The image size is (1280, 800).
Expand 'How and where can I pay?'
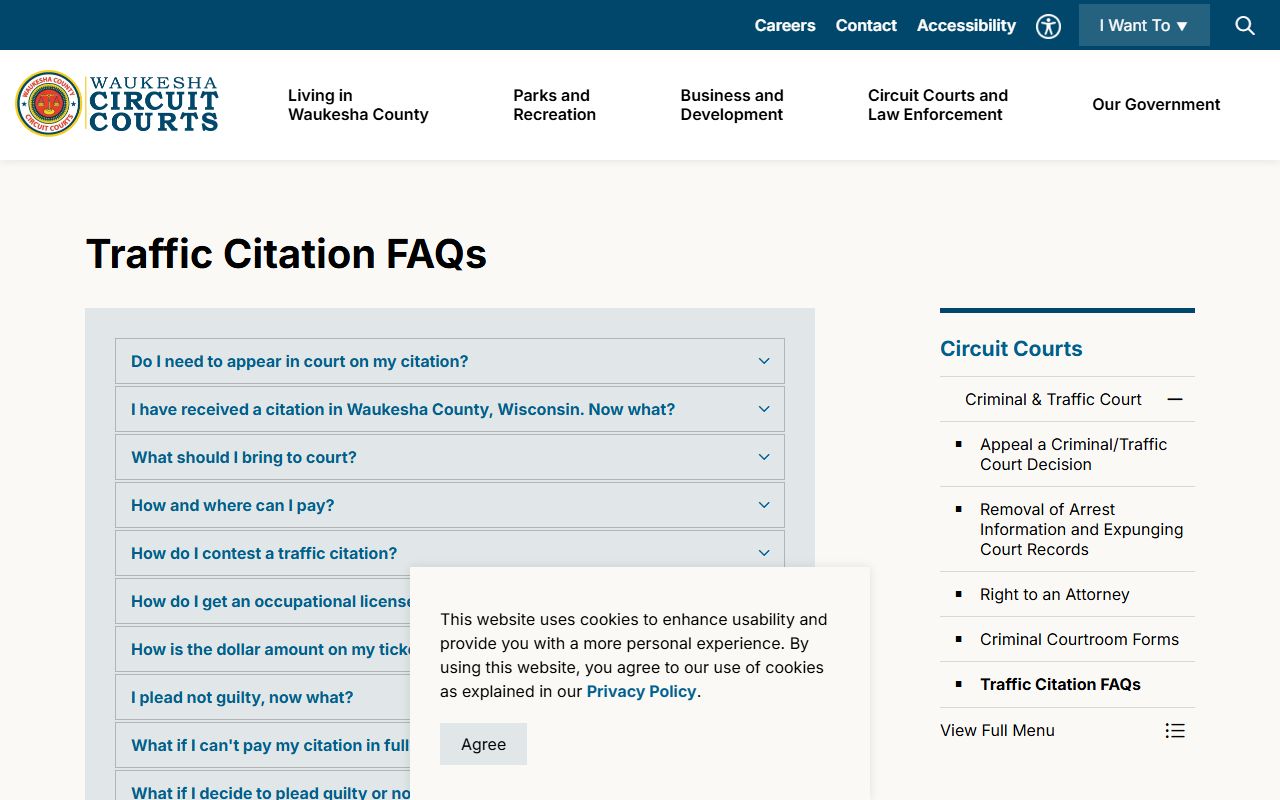coord(450,505)
